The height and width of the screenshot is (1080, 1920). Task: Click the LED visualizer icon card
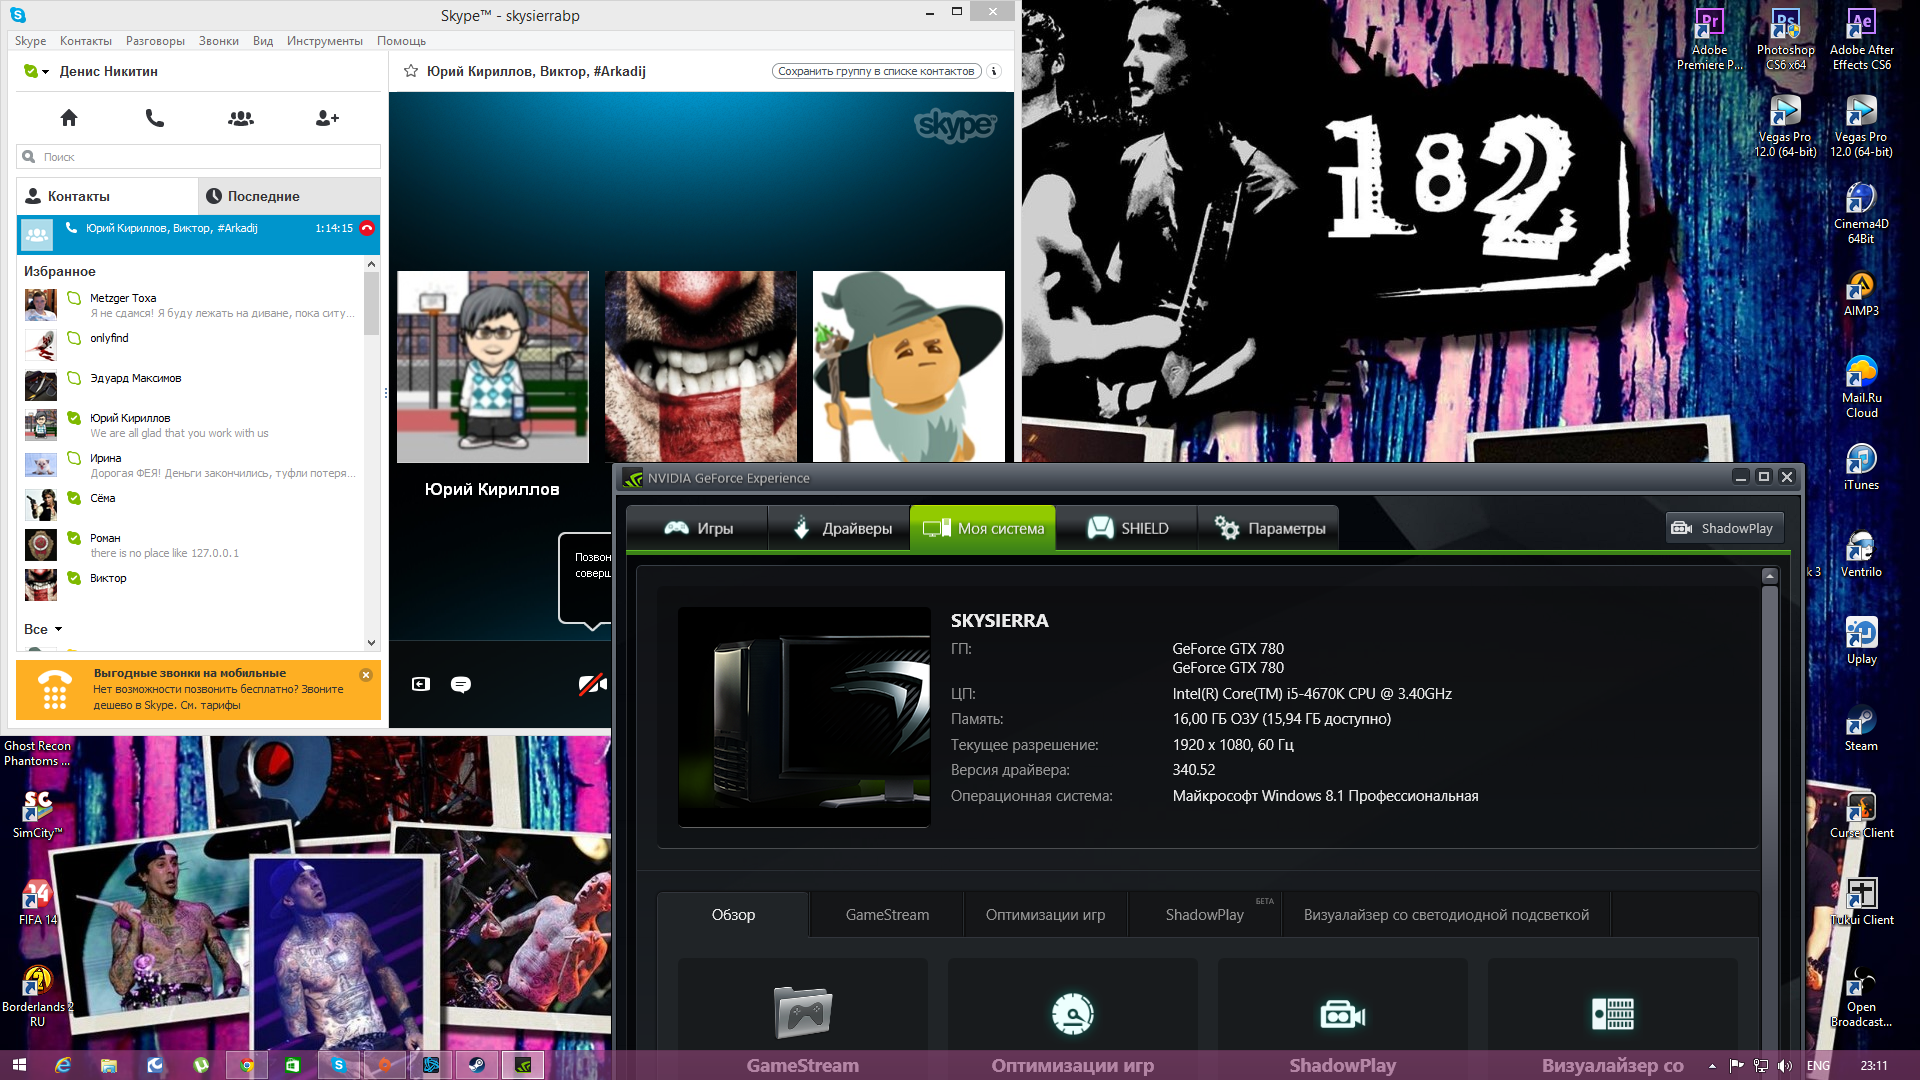[1613, 1014]
